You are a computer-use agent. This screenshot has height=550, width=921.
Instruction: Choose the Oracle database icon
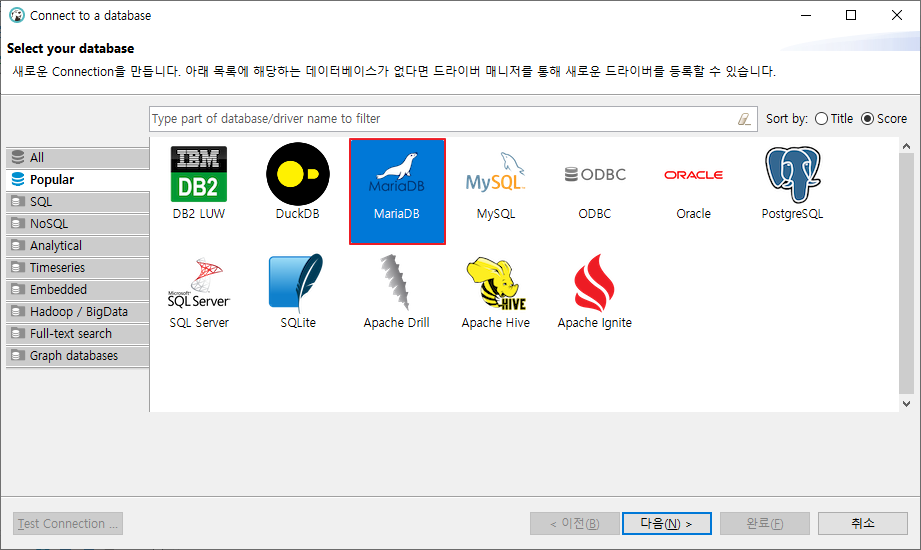coord(694,175)
